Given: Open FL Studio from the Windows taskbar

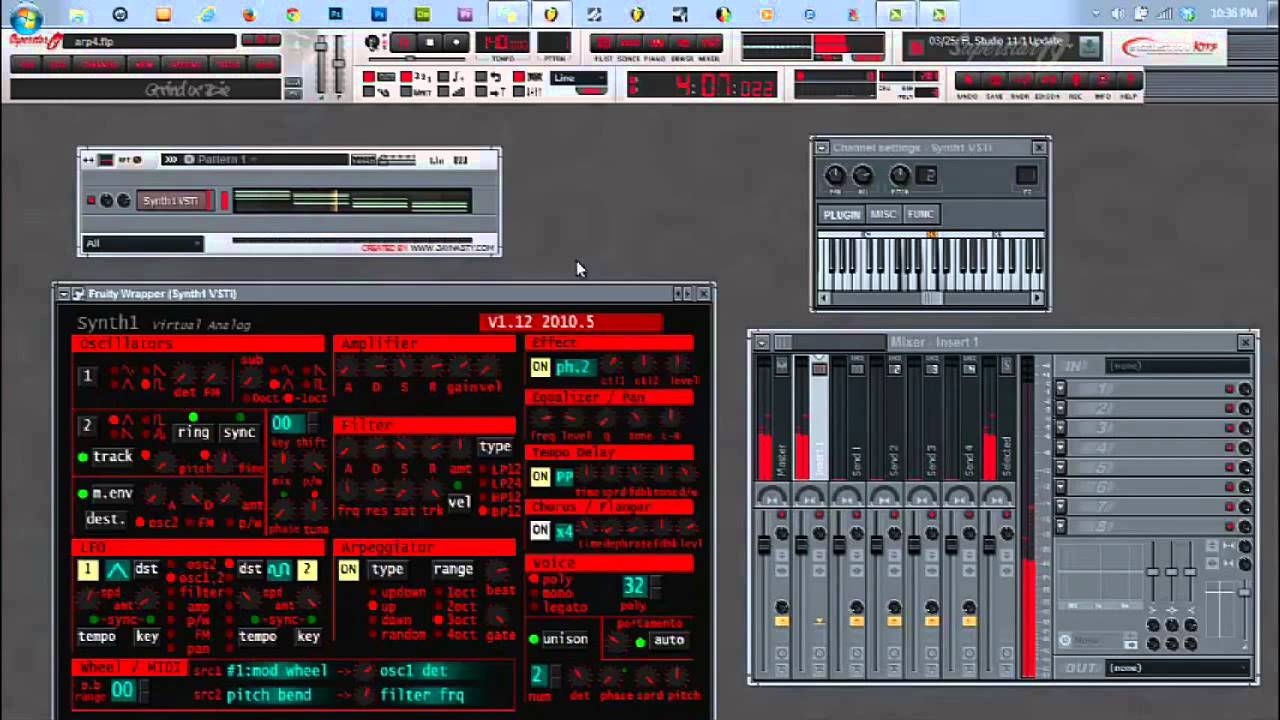Looking at the screenshot, I should 551,14.
